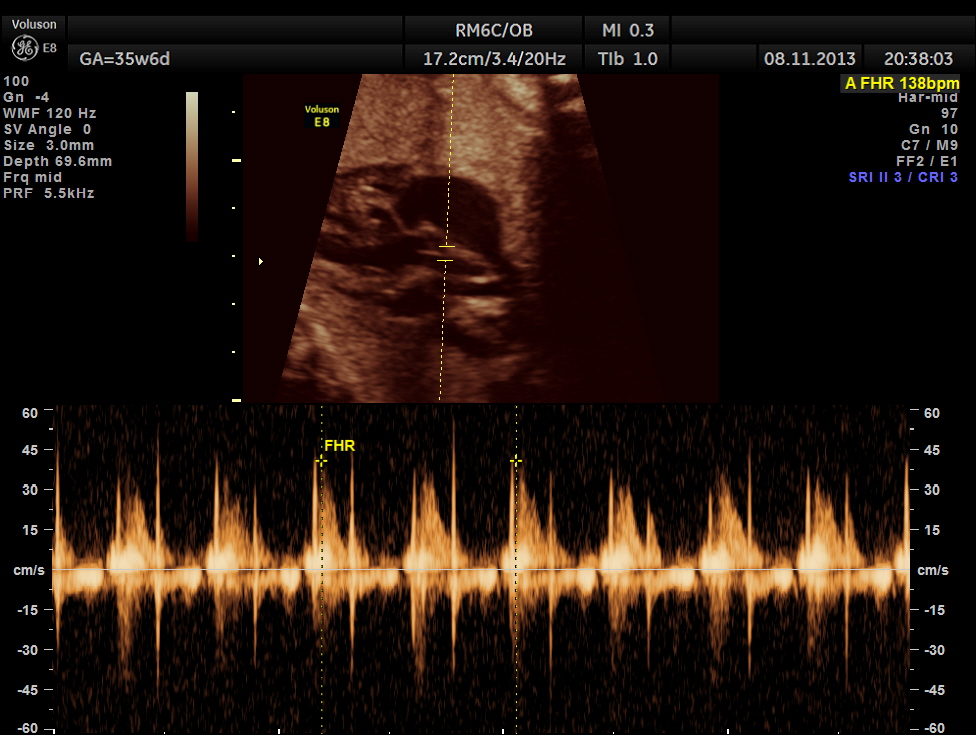Select the WMF 120 Hz wall filter setting

[50, 113]
